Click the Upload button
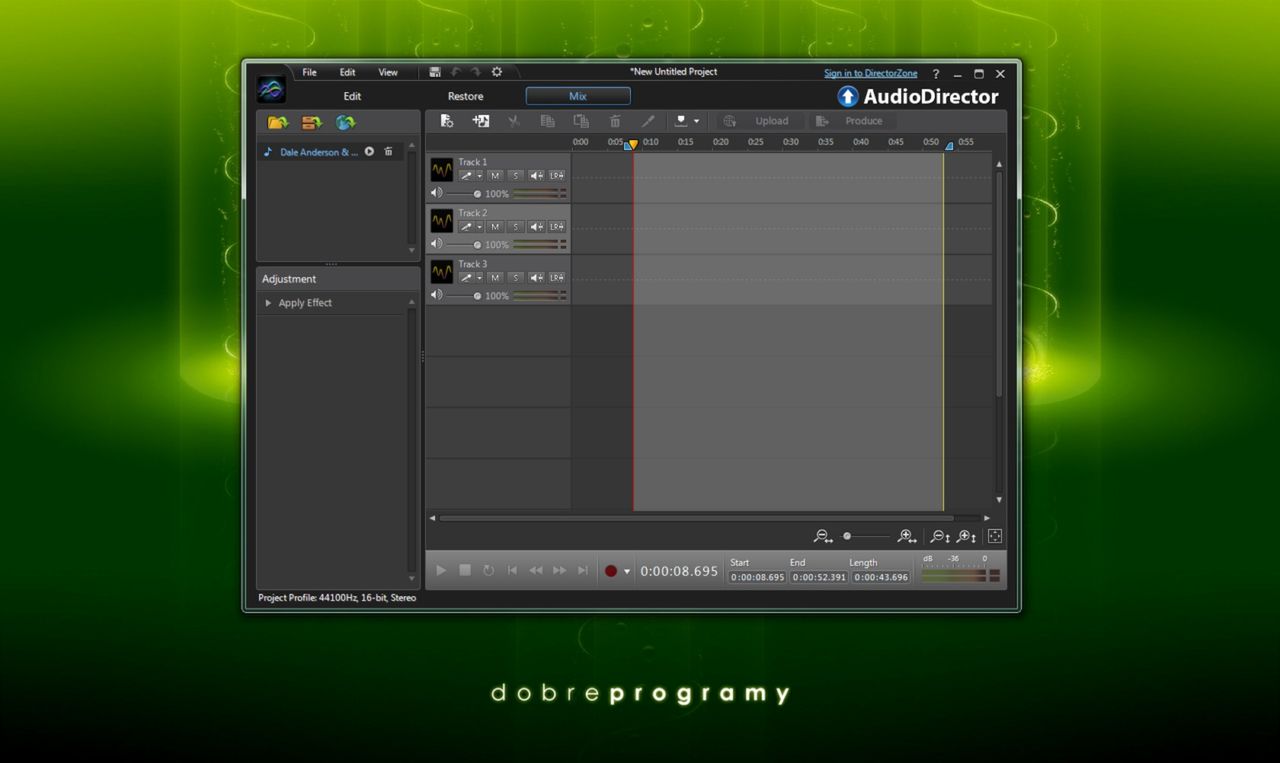 [x=761, y=121]
